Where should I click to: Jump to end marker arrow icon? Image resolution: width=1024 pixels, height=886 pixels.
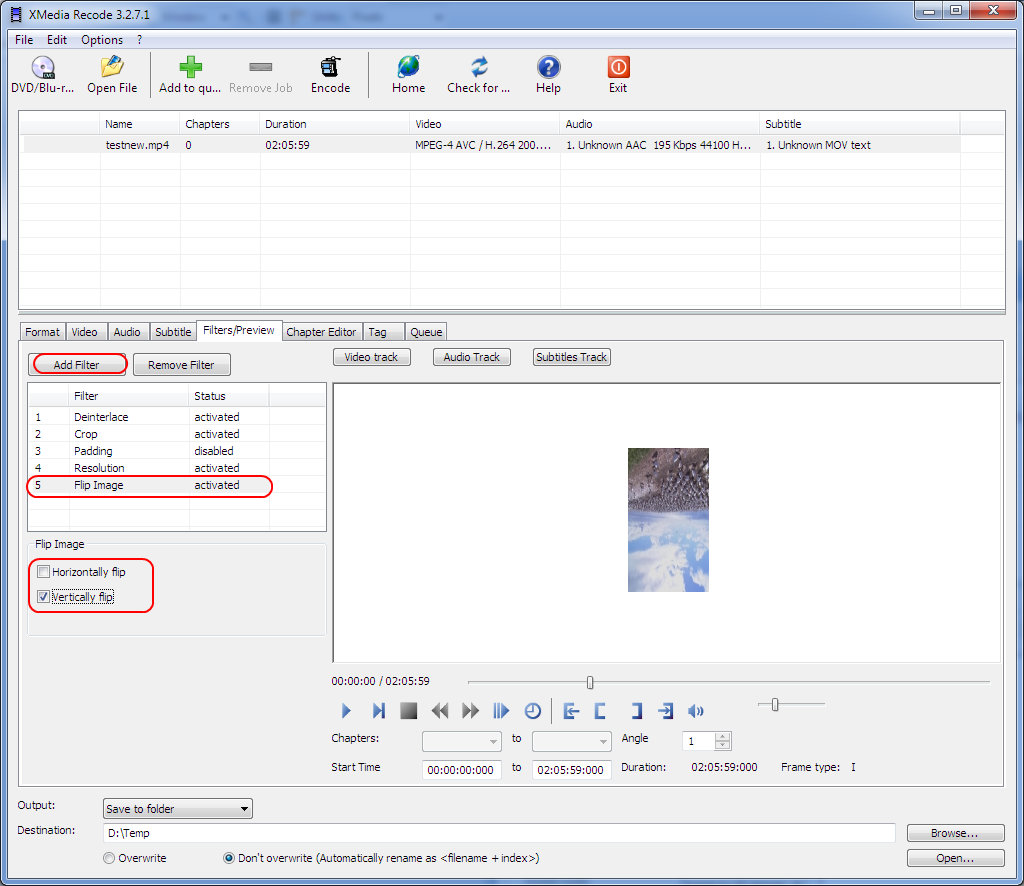coord(665,711)
